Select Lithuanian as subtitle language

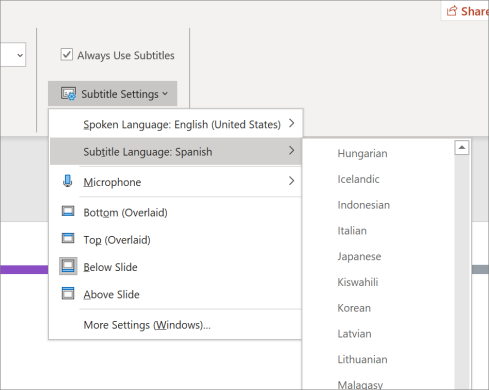(378, 359)
